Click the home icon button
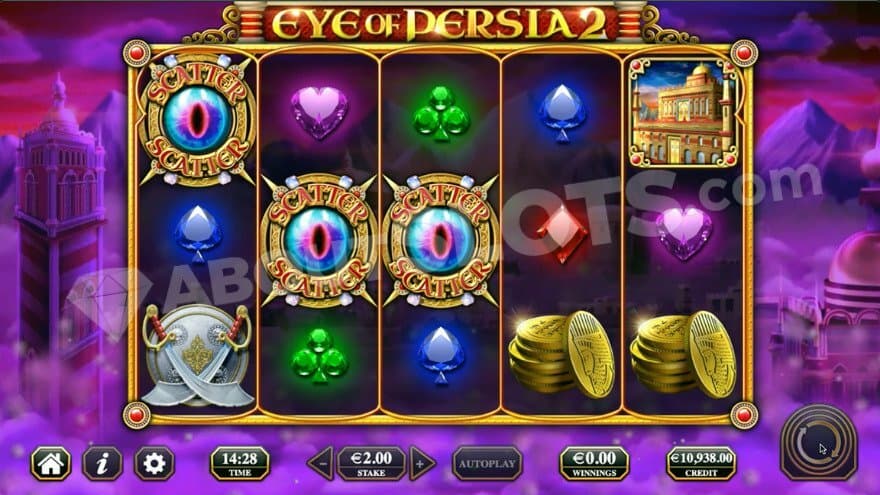 click(51, 464)
